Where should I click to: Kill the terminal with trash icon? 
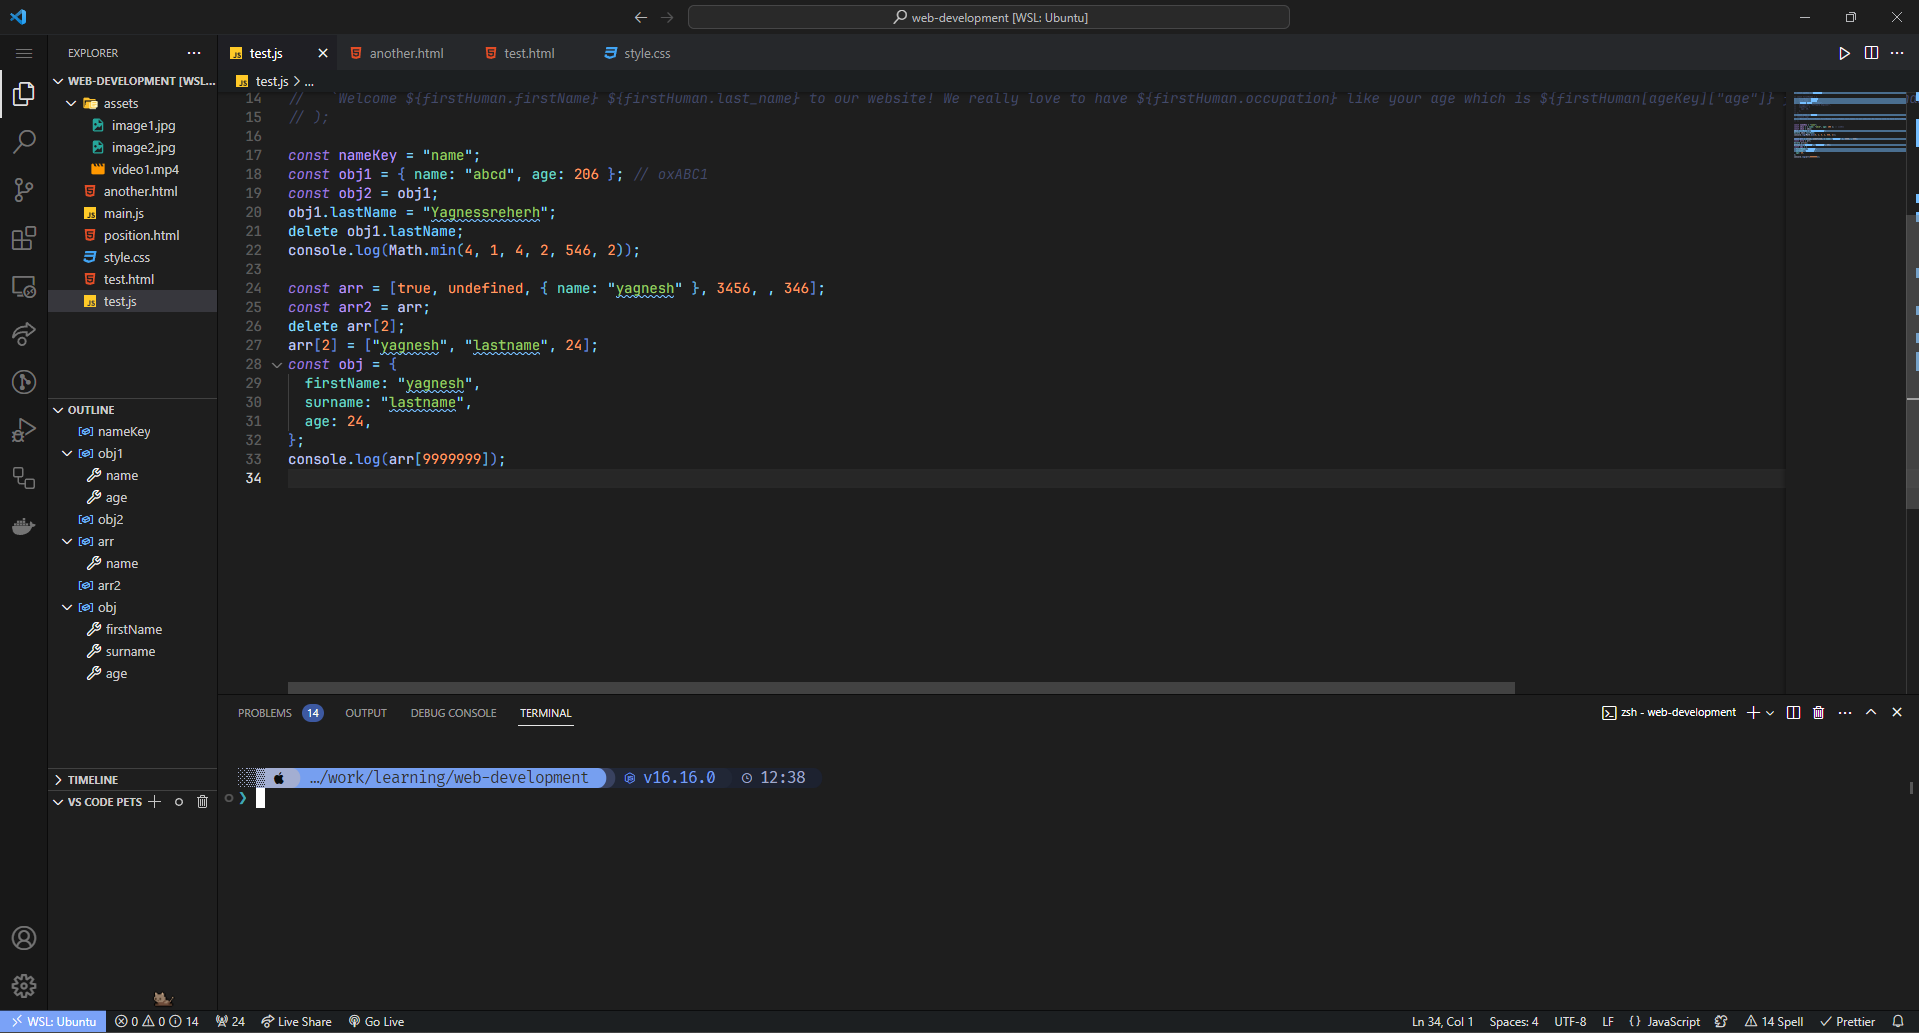(1819, 713)
